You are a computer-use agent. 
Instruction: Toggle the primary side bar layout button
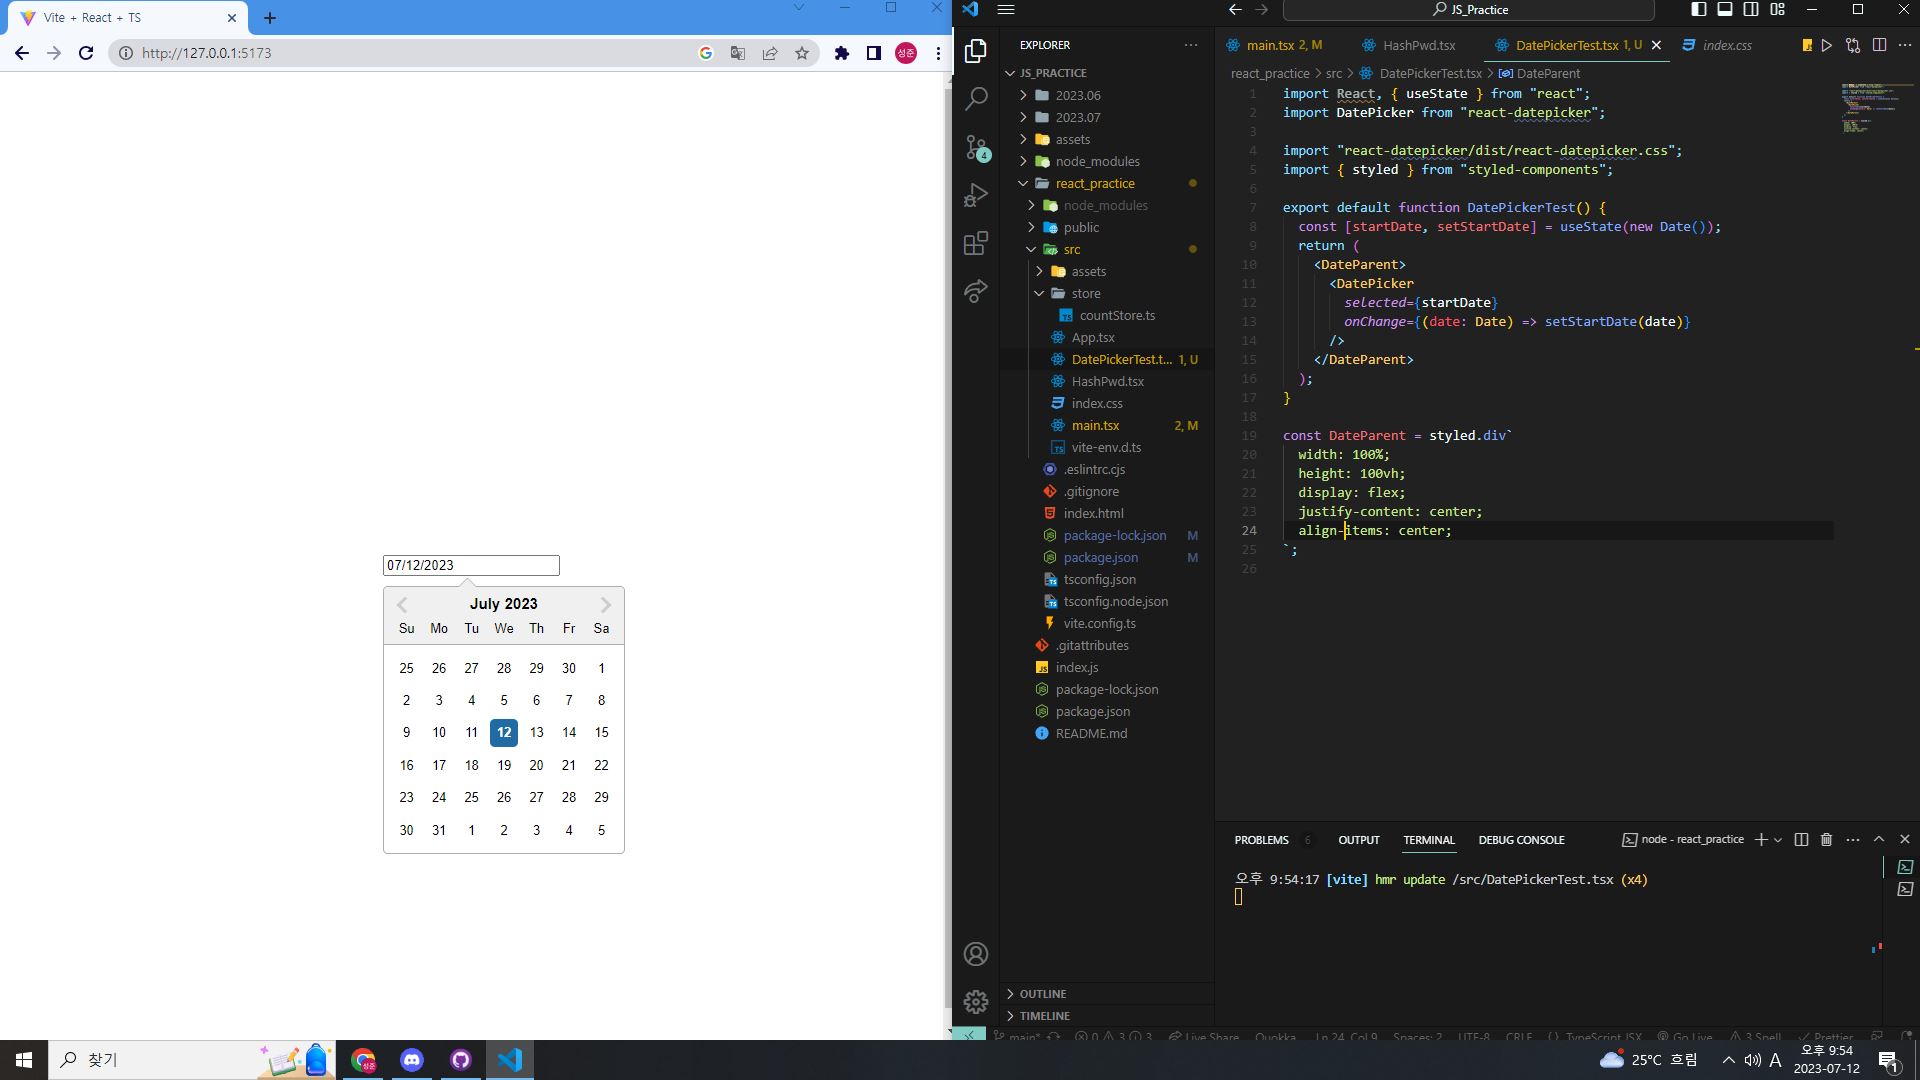point(1699,9)
